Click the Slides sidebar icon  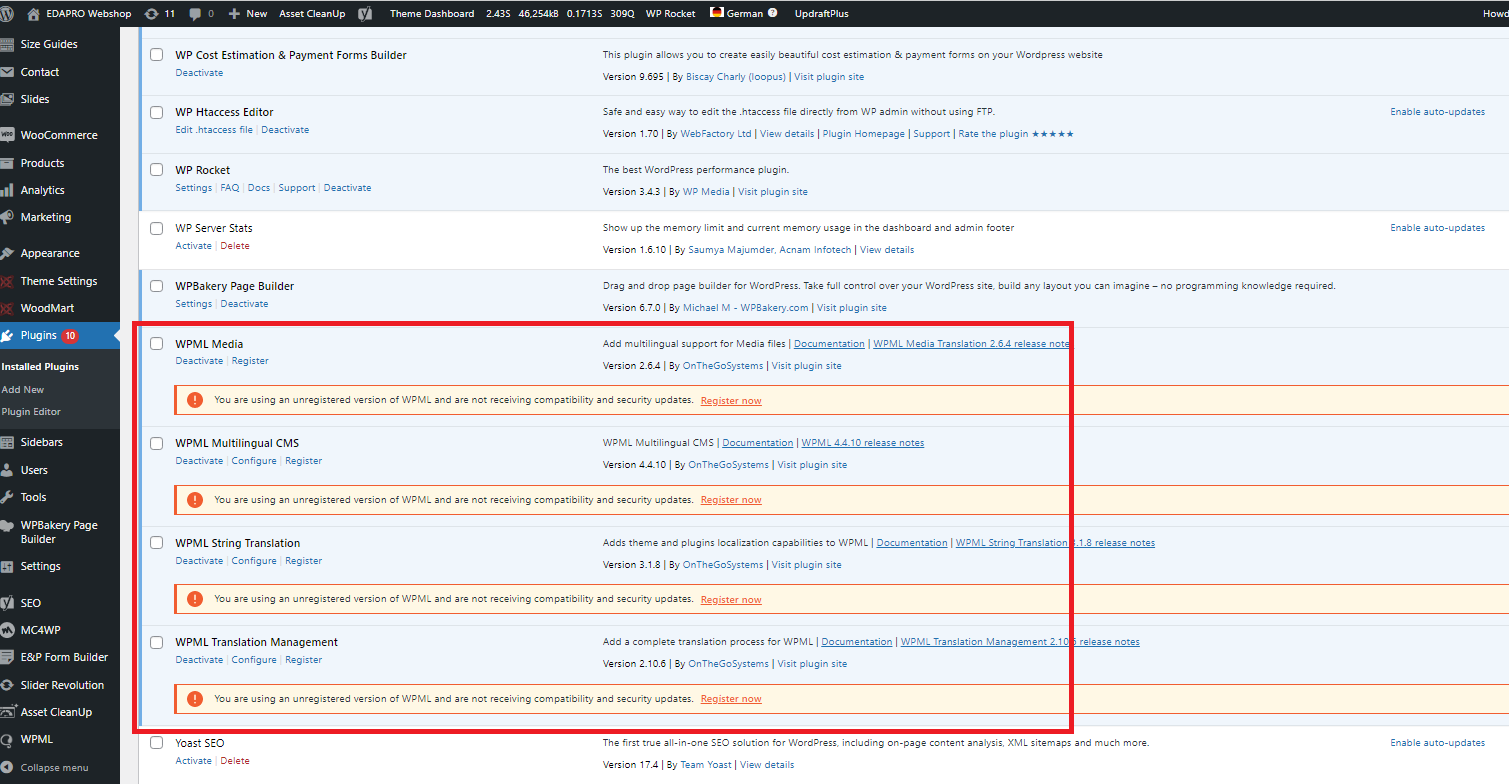pos(8,99)
